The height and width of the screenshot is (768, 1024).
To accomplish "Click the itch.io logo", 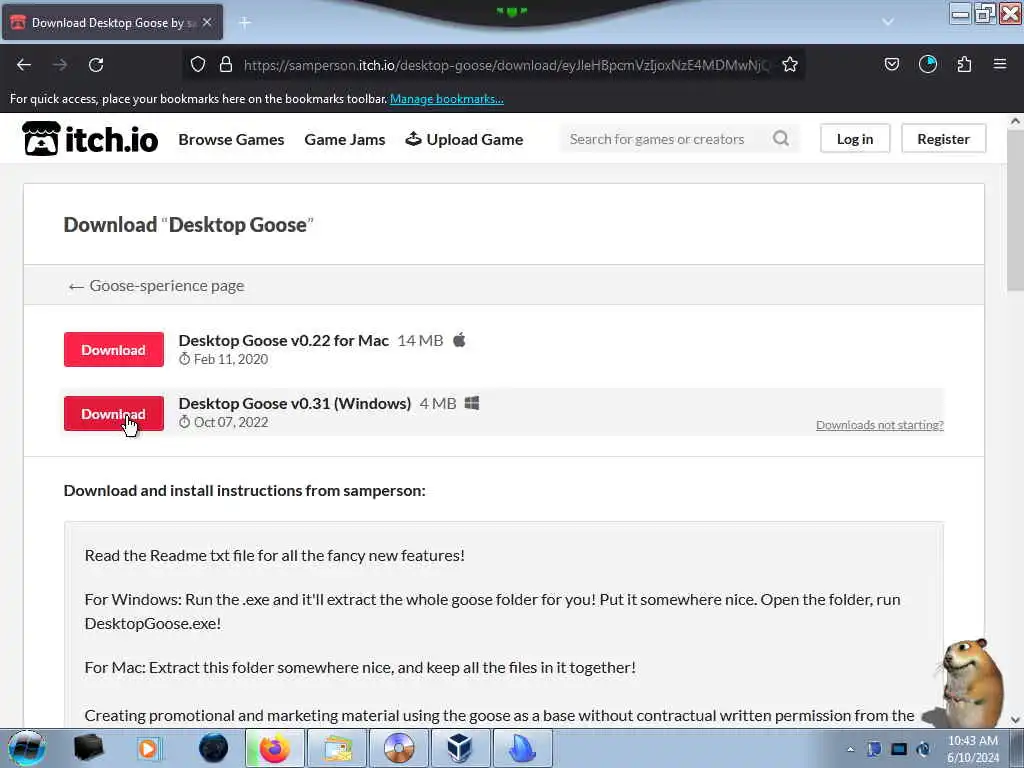I will [x=90, y=138].
